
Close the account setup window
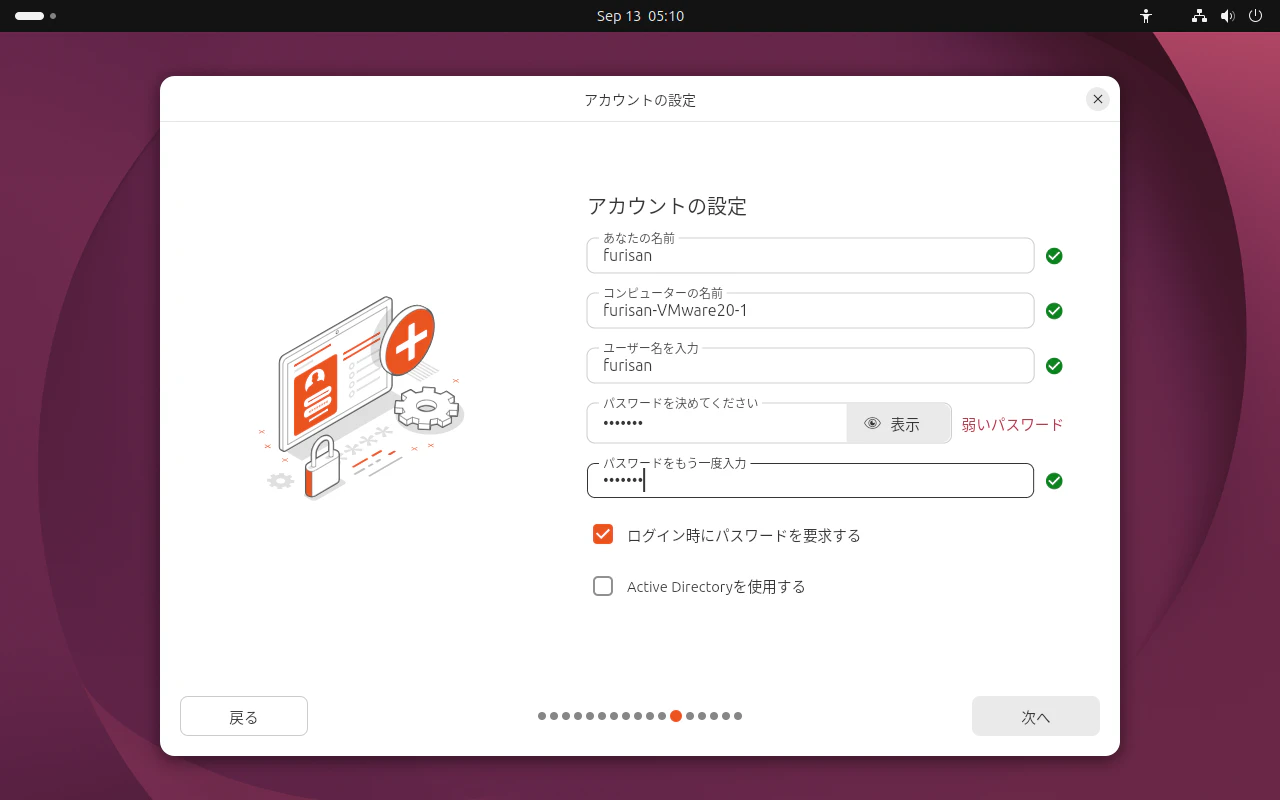[1098, 99]
